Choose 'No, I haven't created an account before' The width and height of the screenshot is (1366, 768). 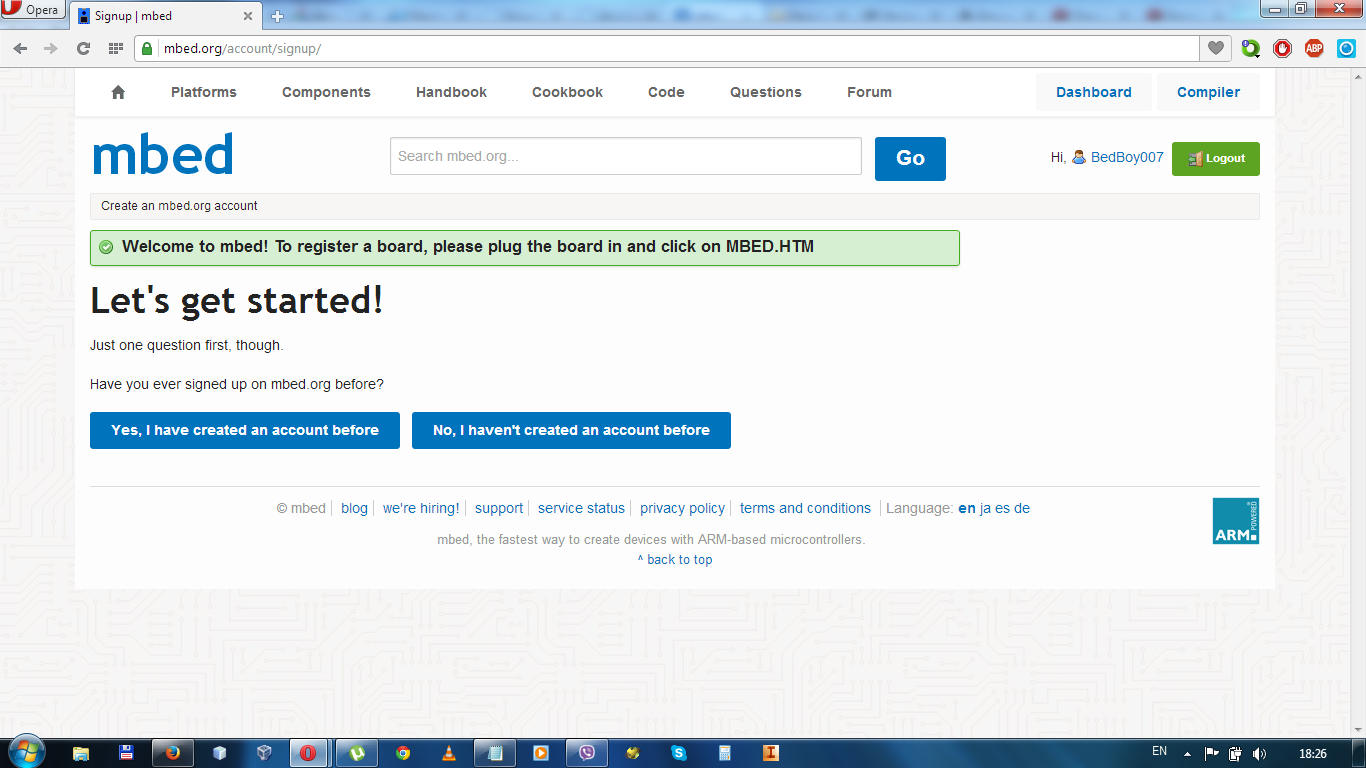tap(571, 430)
